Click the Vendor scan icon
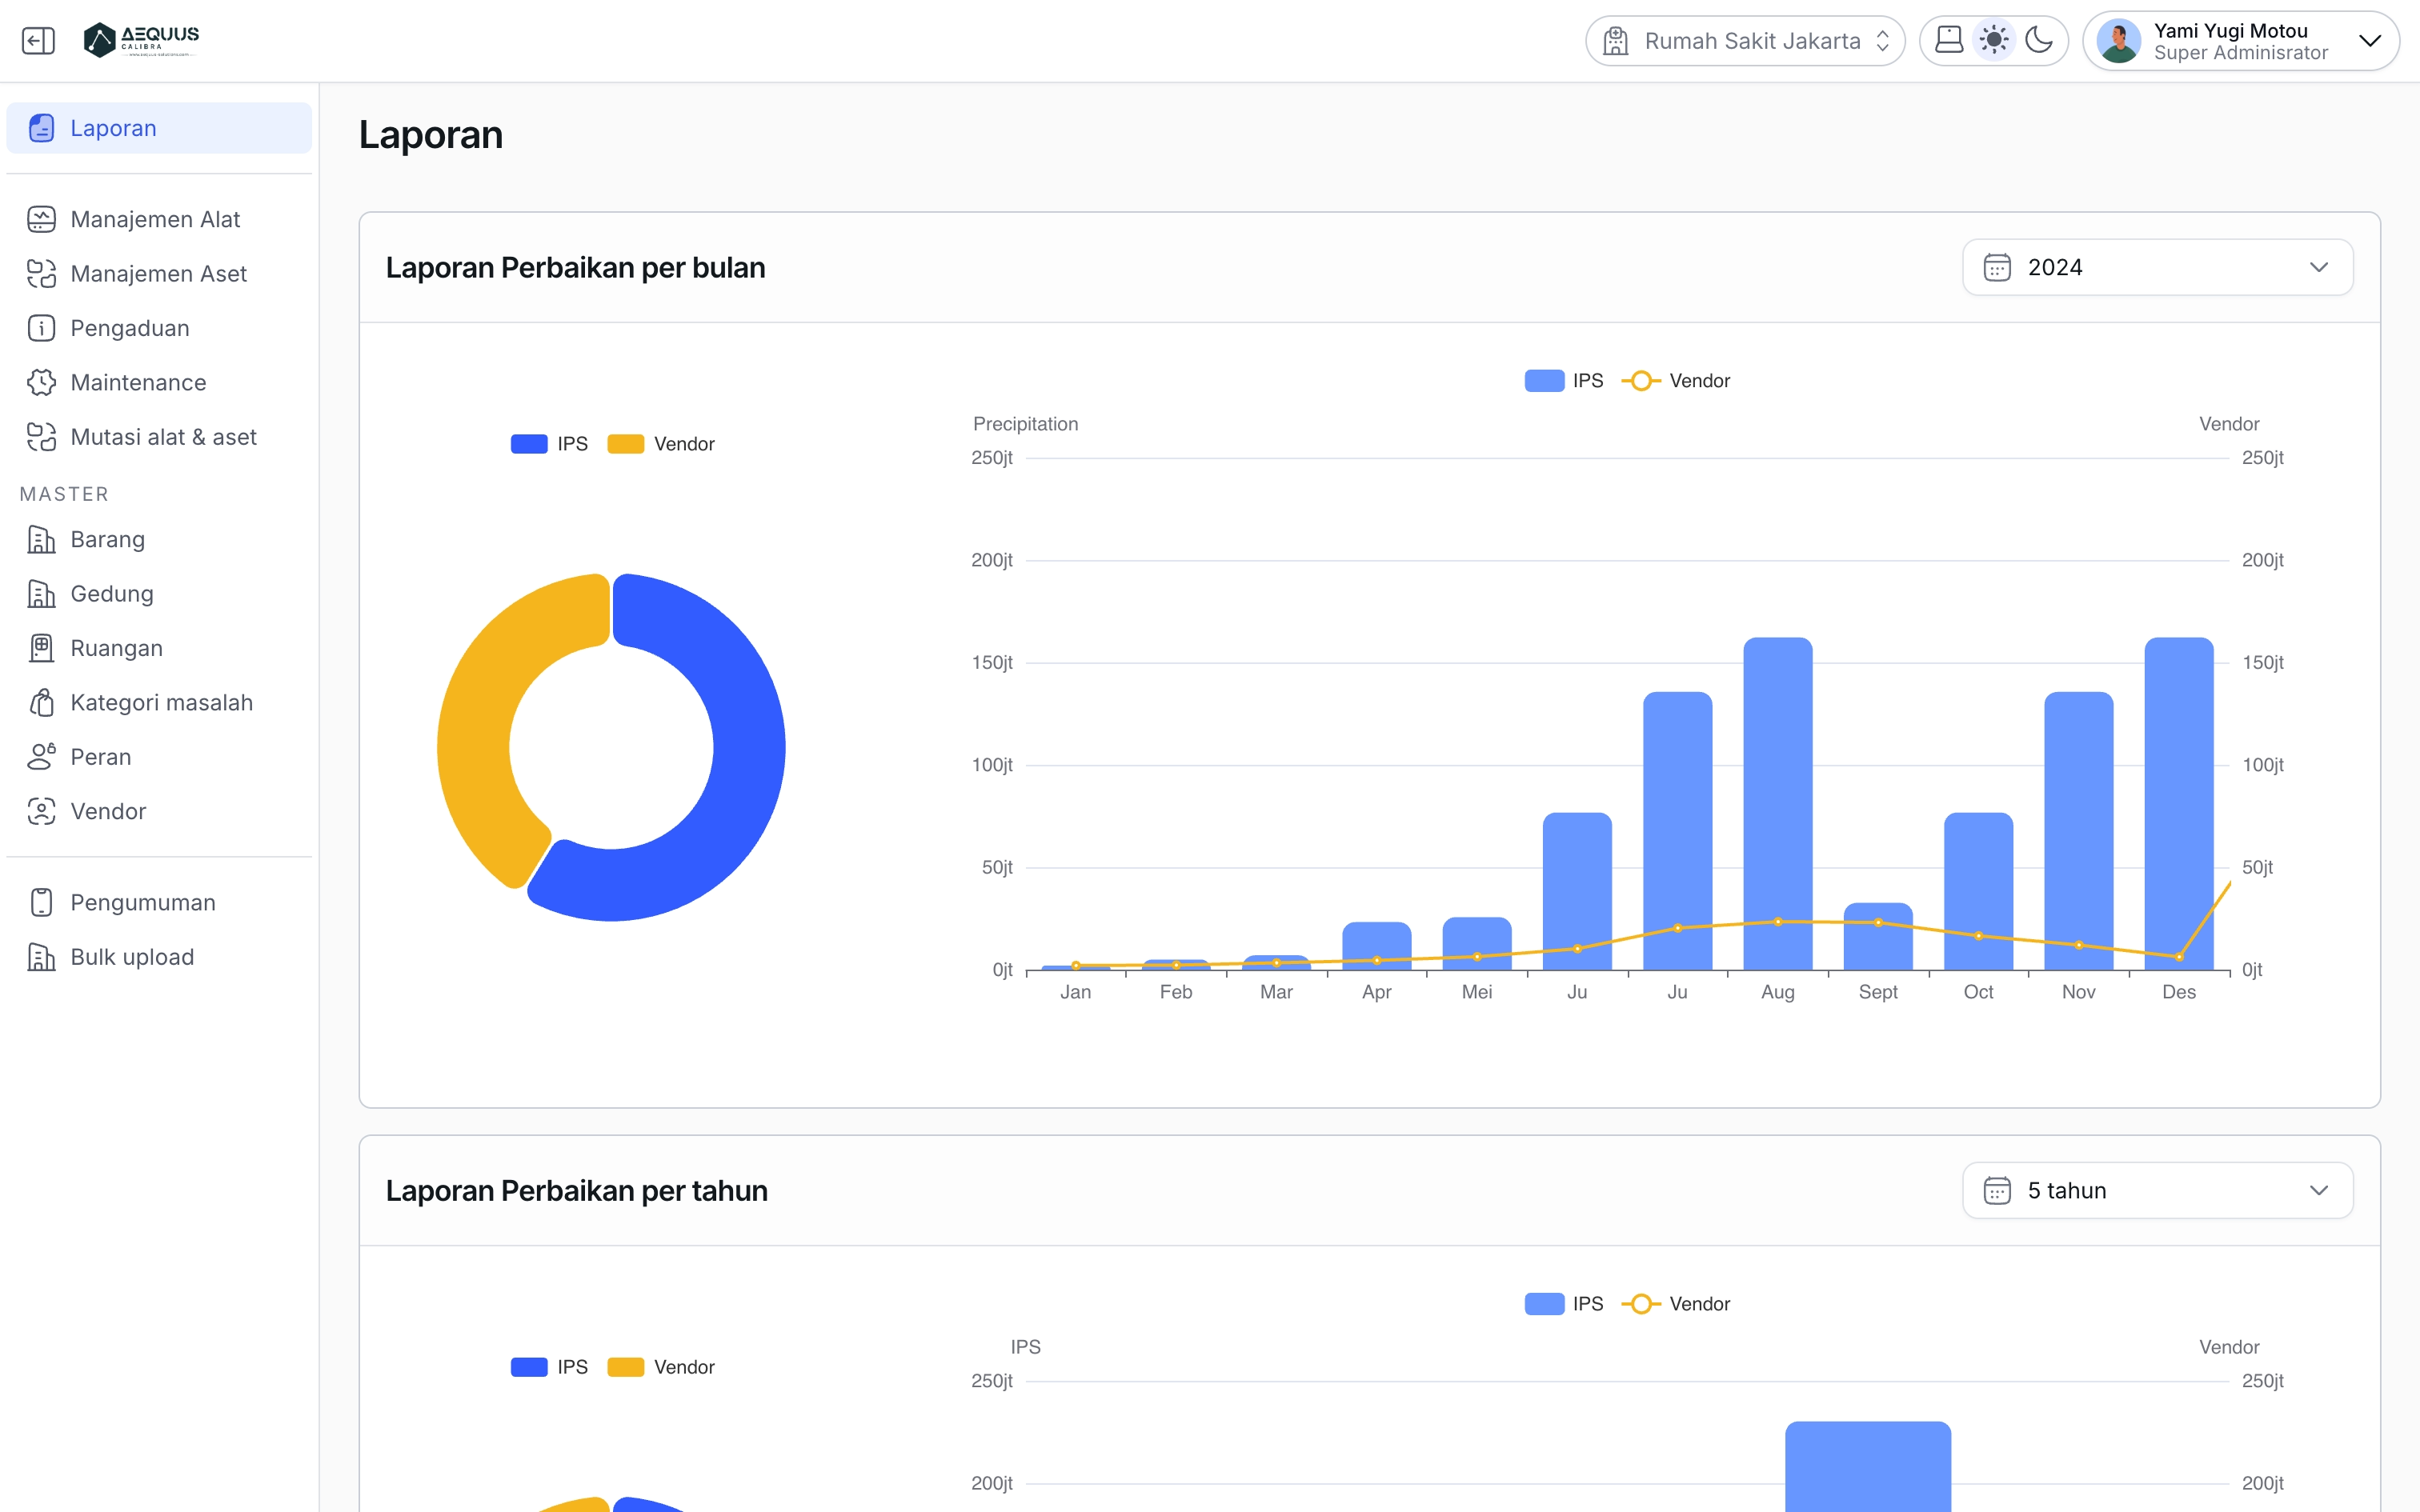 [x=41, y=811]
